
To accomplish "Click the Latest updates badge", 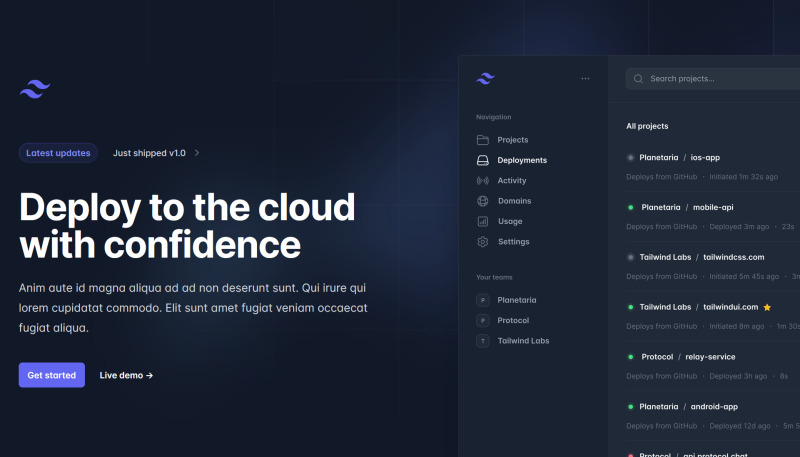I will point(58,153).
